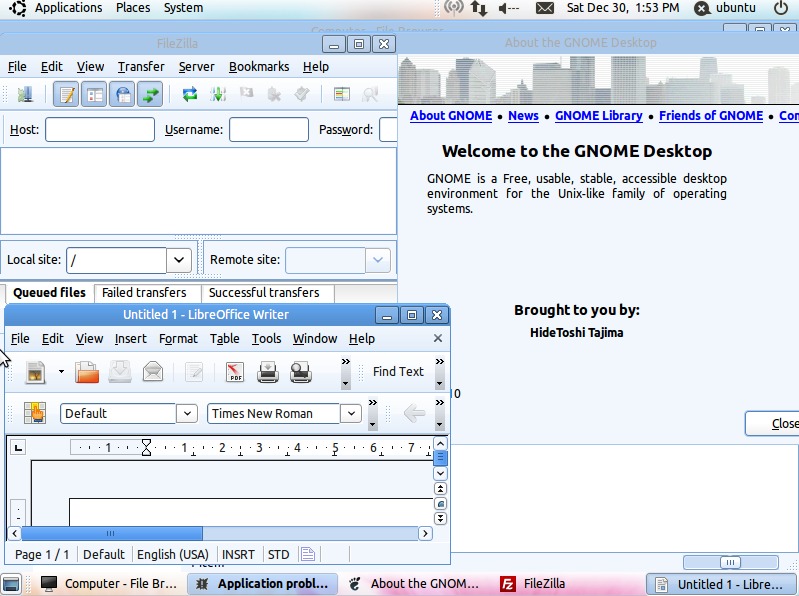This screenshot has height=596, width=799.
Task: Click Writer horizontal scrollbar right arrow
Action: coord(425,533)
